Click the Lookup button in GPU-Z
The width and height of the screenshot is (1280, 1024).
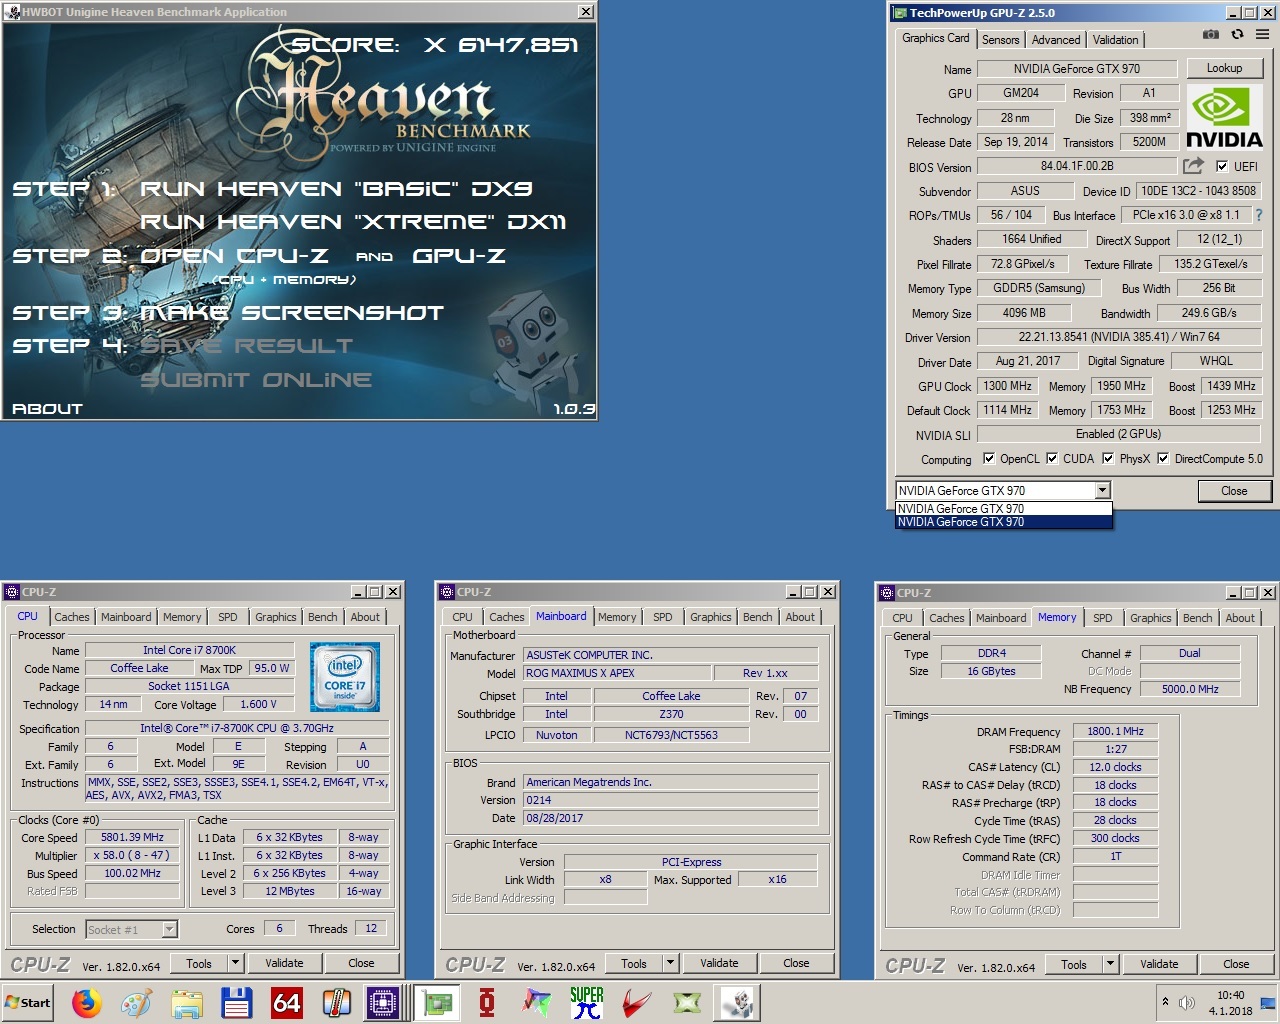click(1224, 68)
